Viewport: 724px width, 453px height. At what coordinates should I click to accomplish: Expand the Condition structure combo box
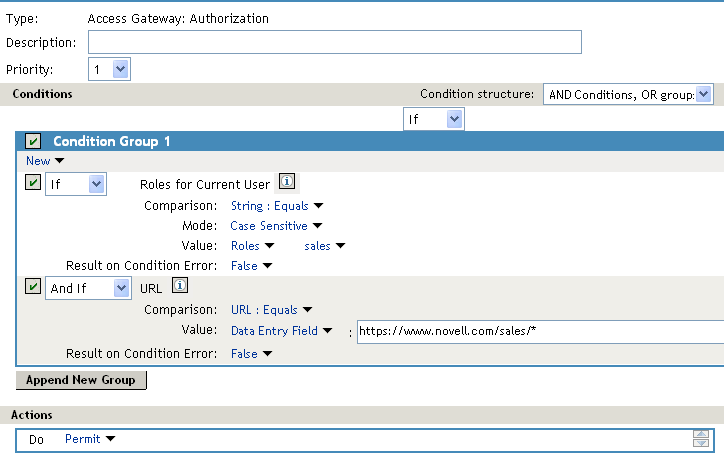628,94
